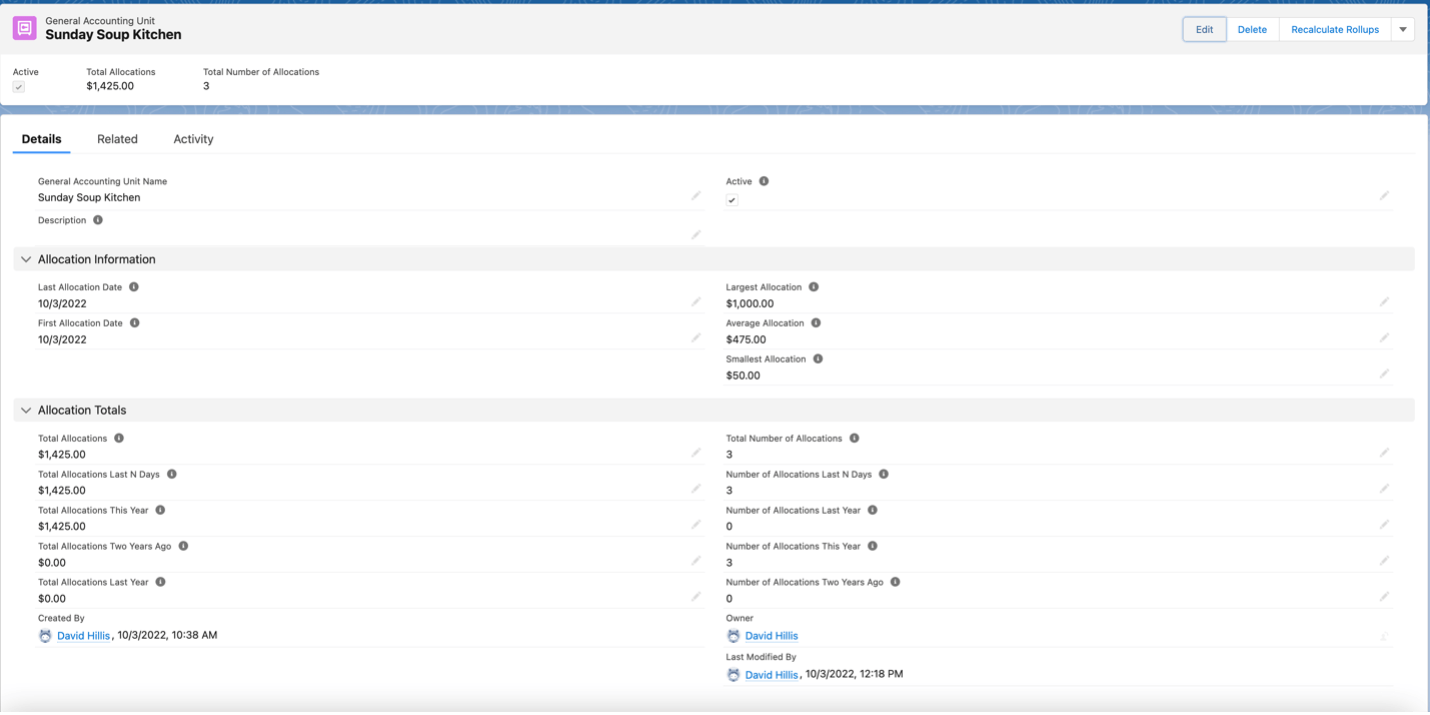This screenshot has width=1430, height=715.
Task: Click header Total Allocations $1,425.00 value
Action: 110,86
